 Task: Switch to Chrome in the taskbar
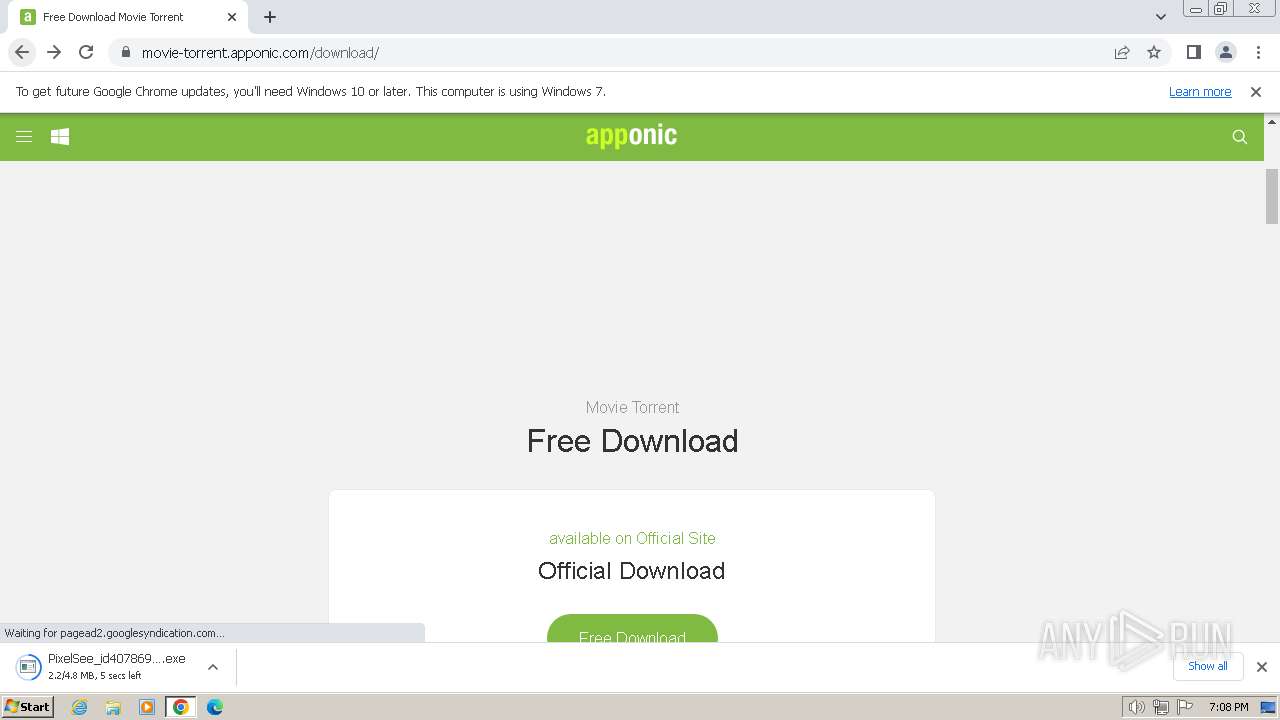pos(181,707)
